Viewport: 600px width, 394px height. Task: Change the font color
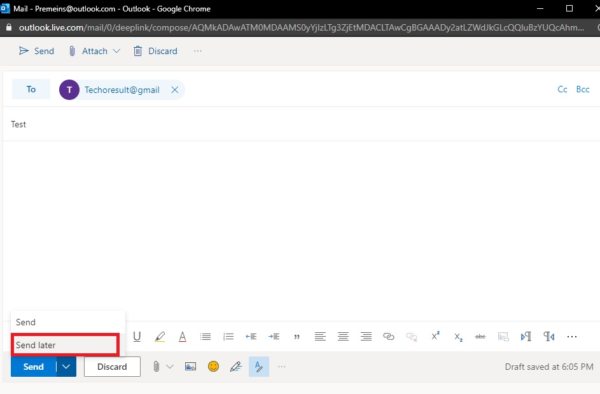[183, 337]
